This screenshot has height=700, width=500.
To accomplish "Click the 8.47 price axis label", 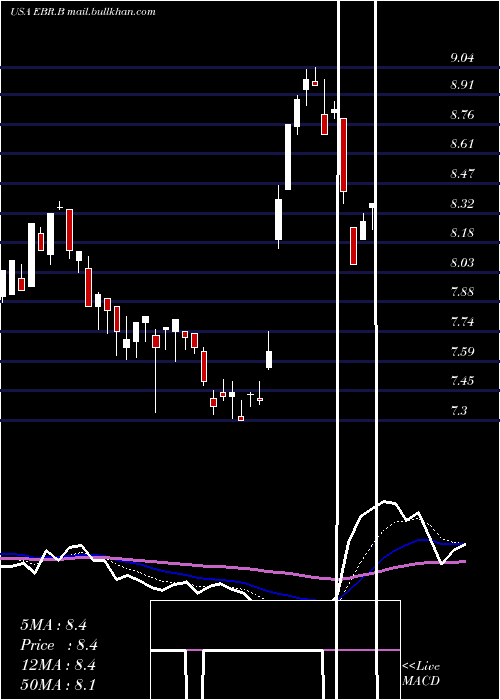I will 462,174.
